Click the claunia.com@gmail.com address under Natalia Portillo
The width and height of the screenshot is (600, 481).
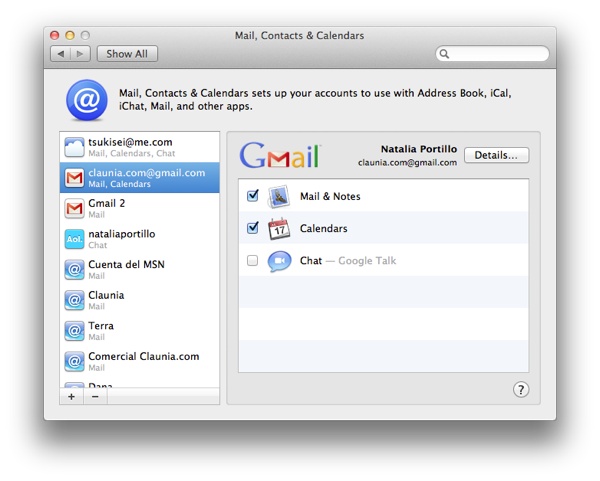point(408,163)
